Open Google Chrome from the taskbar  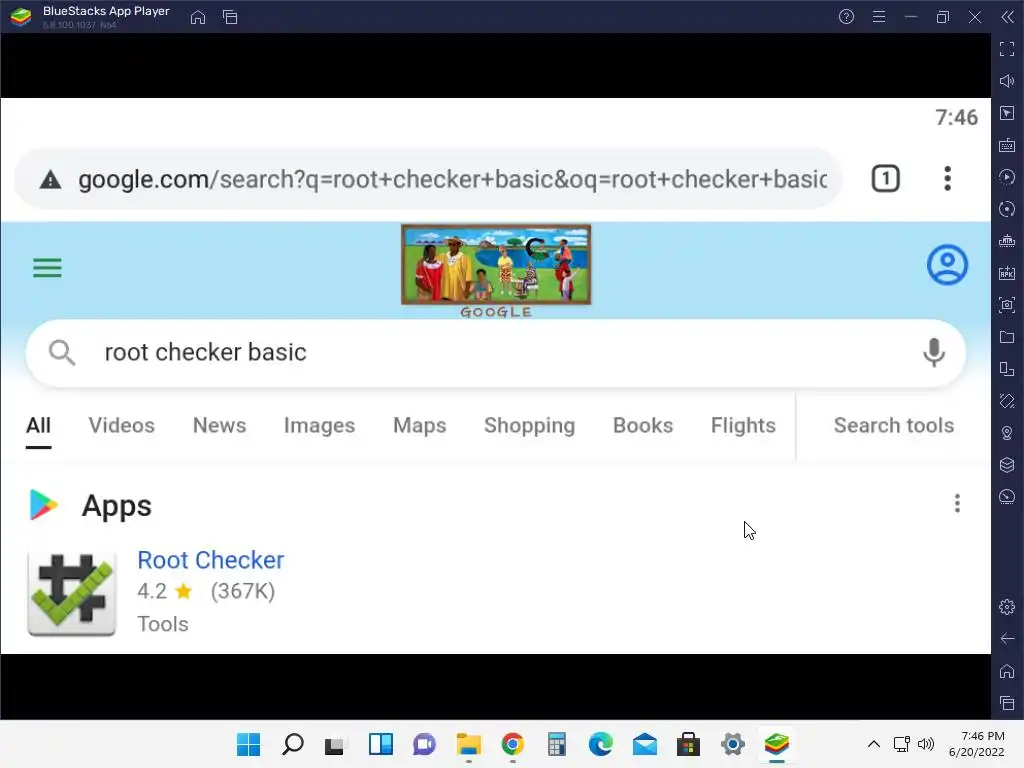[x=513, y=744]
